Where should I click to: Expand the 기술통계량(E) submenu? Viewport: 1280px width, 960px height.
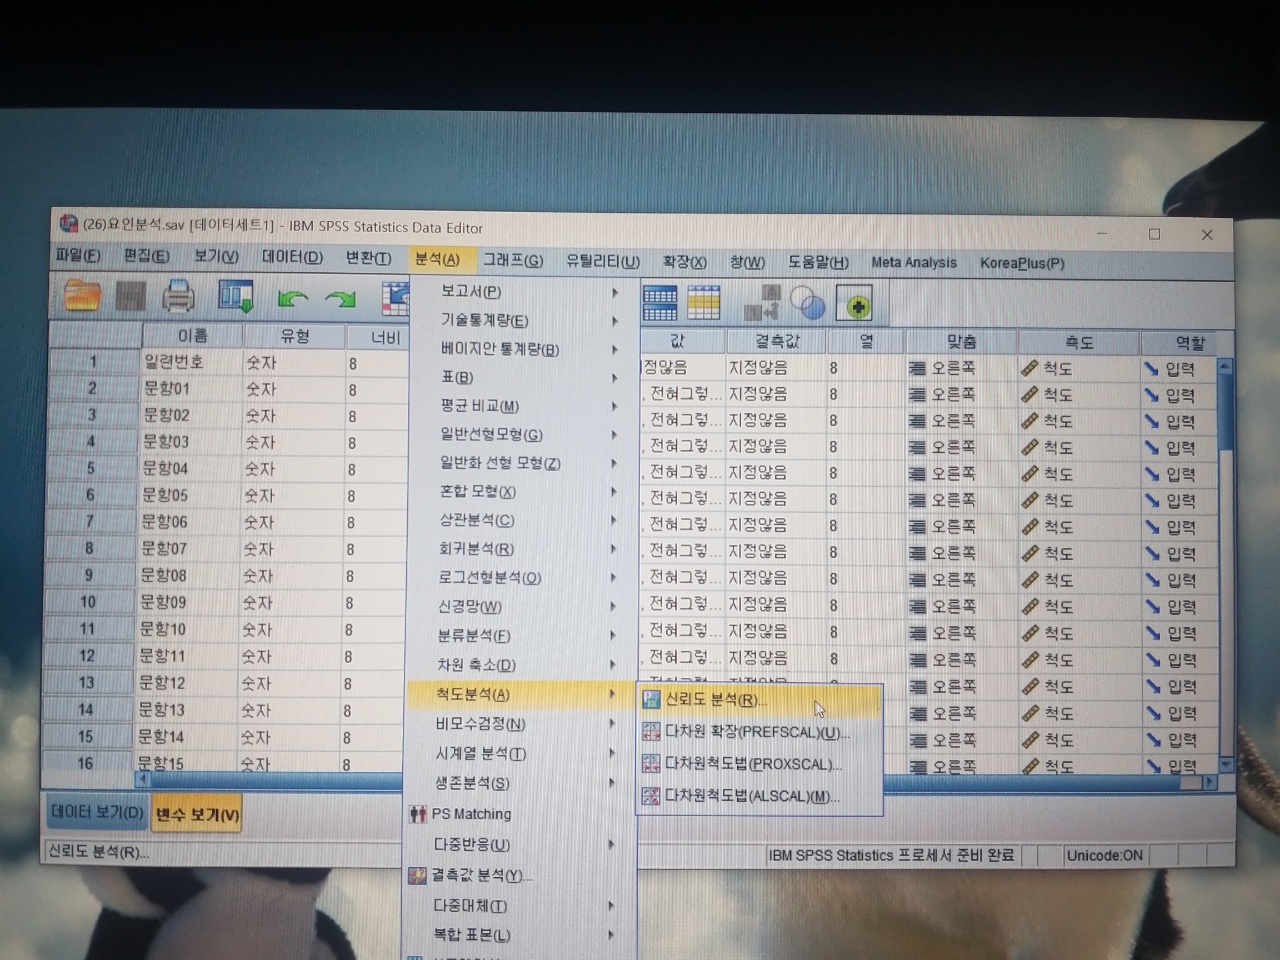[x=523, y=320]
